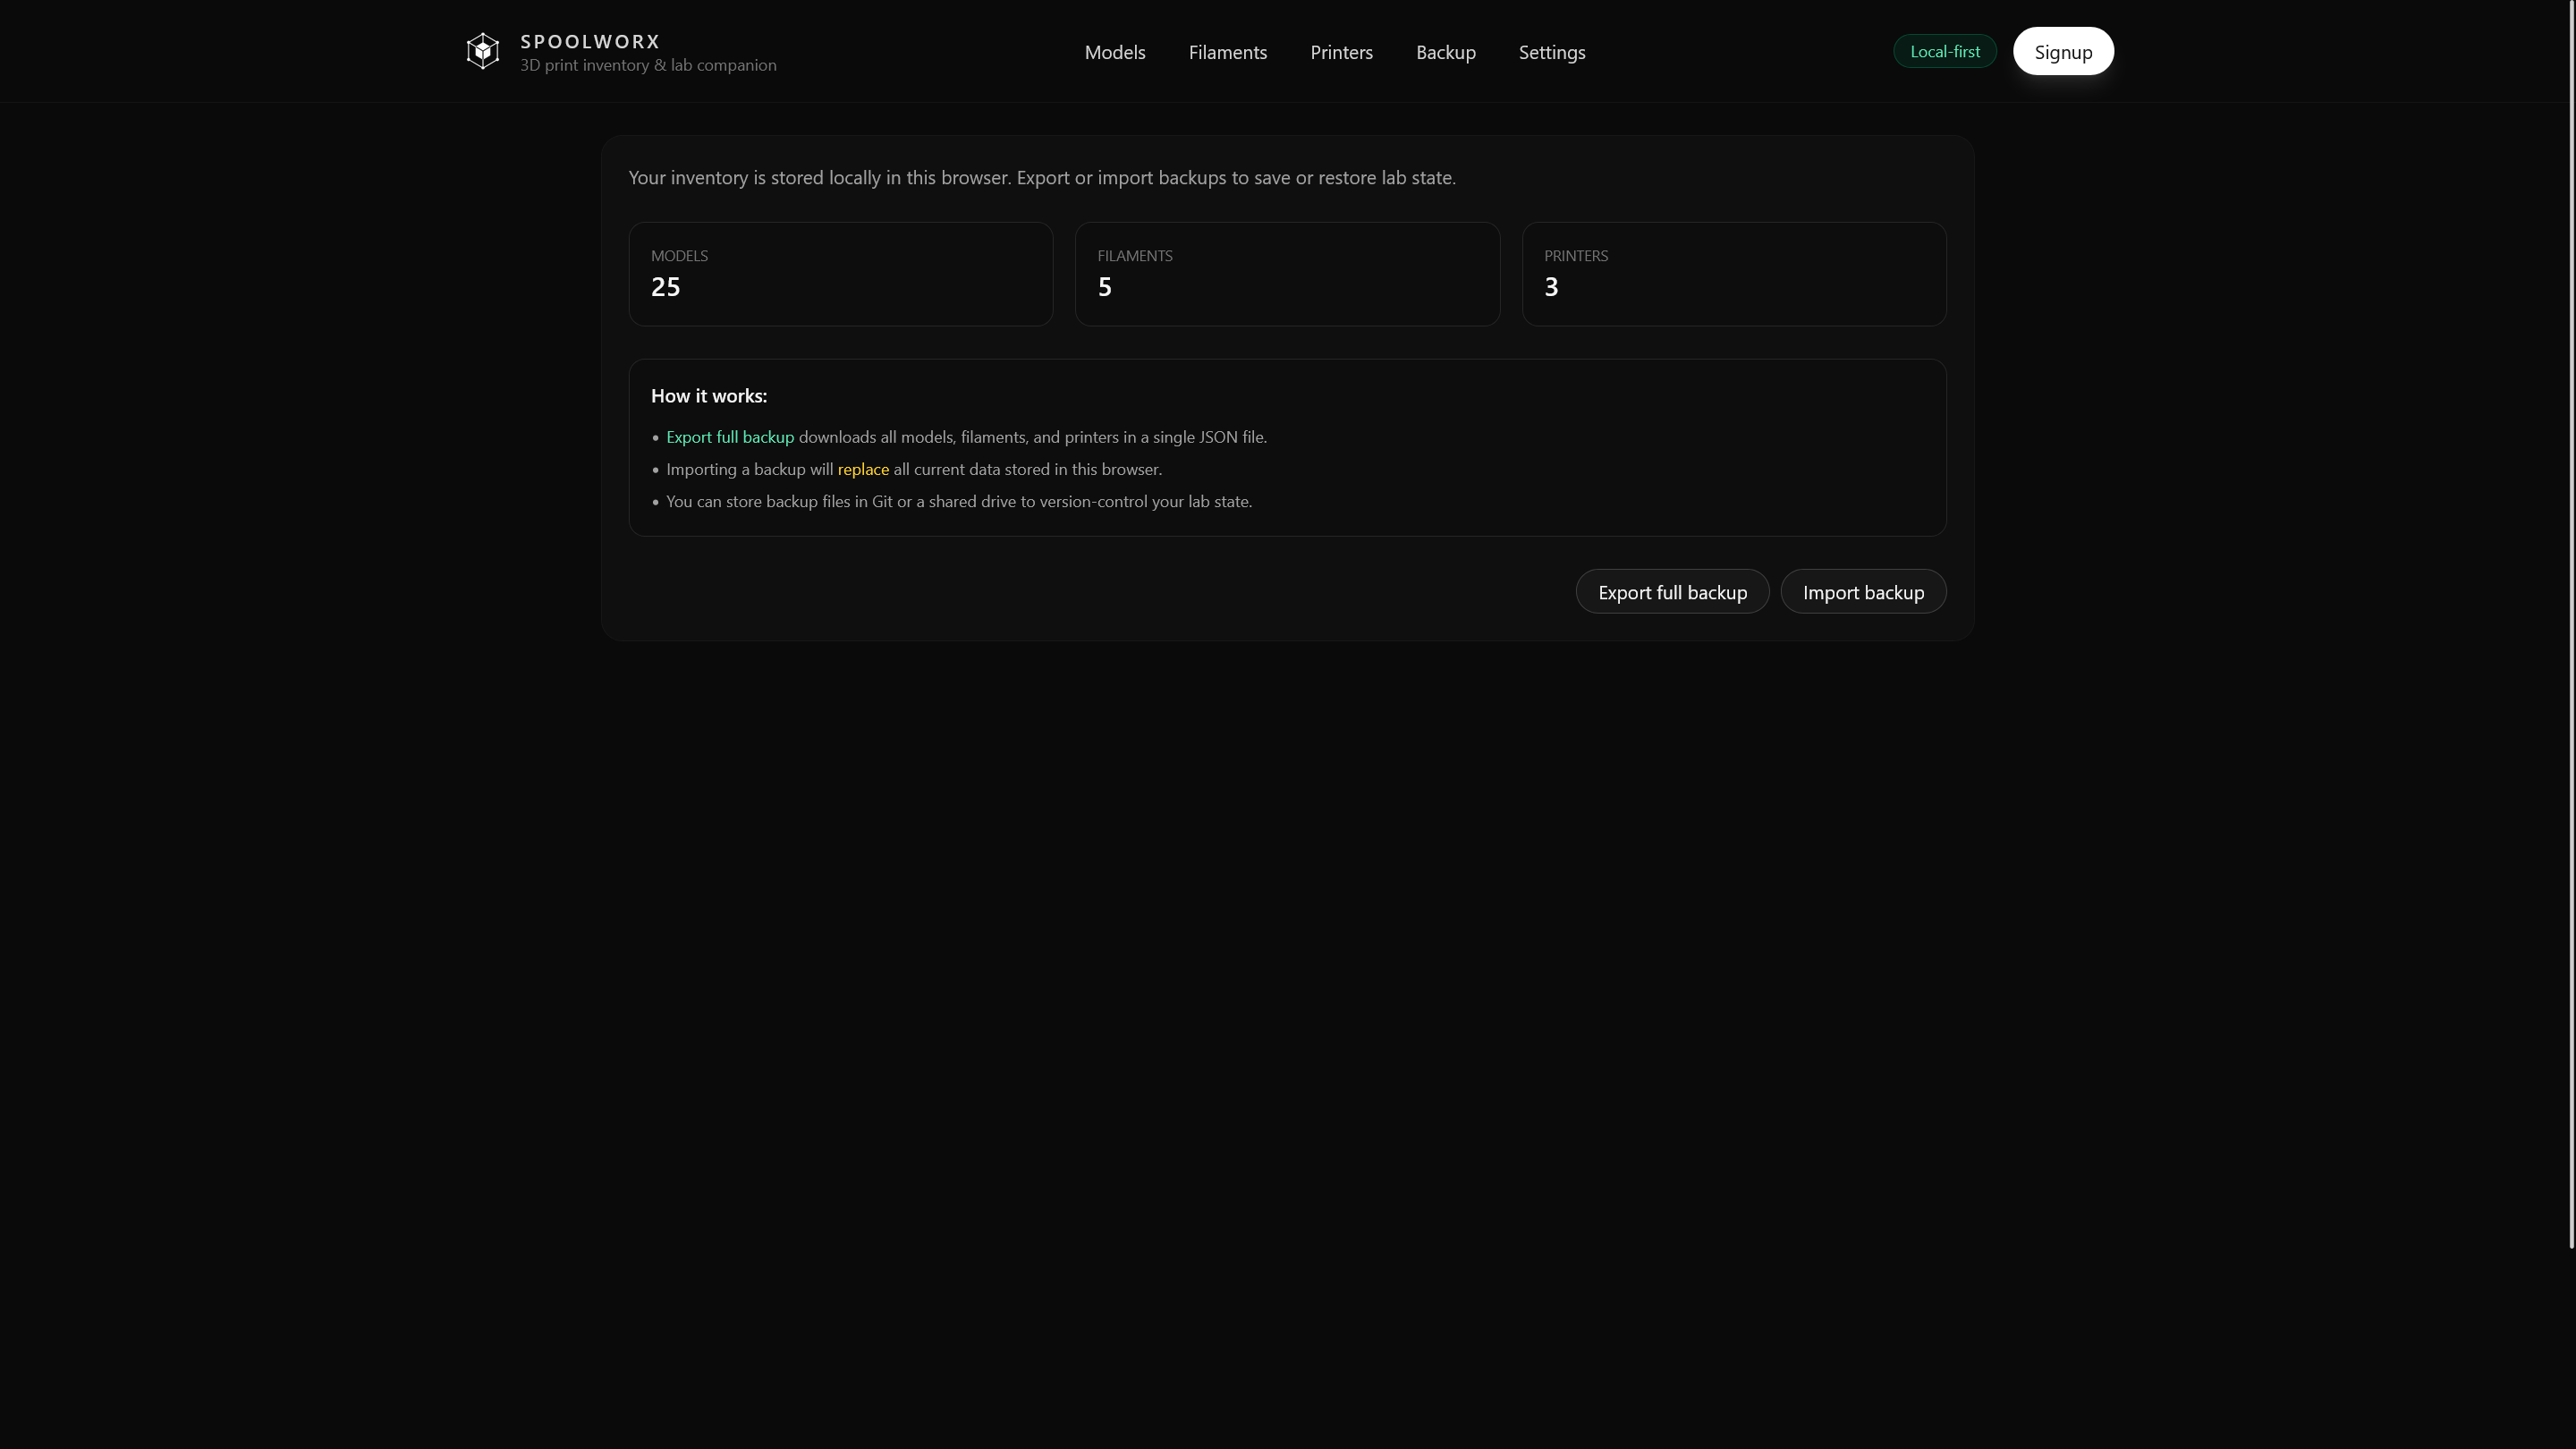Click the 'How it works:' heading

[708, 396]
